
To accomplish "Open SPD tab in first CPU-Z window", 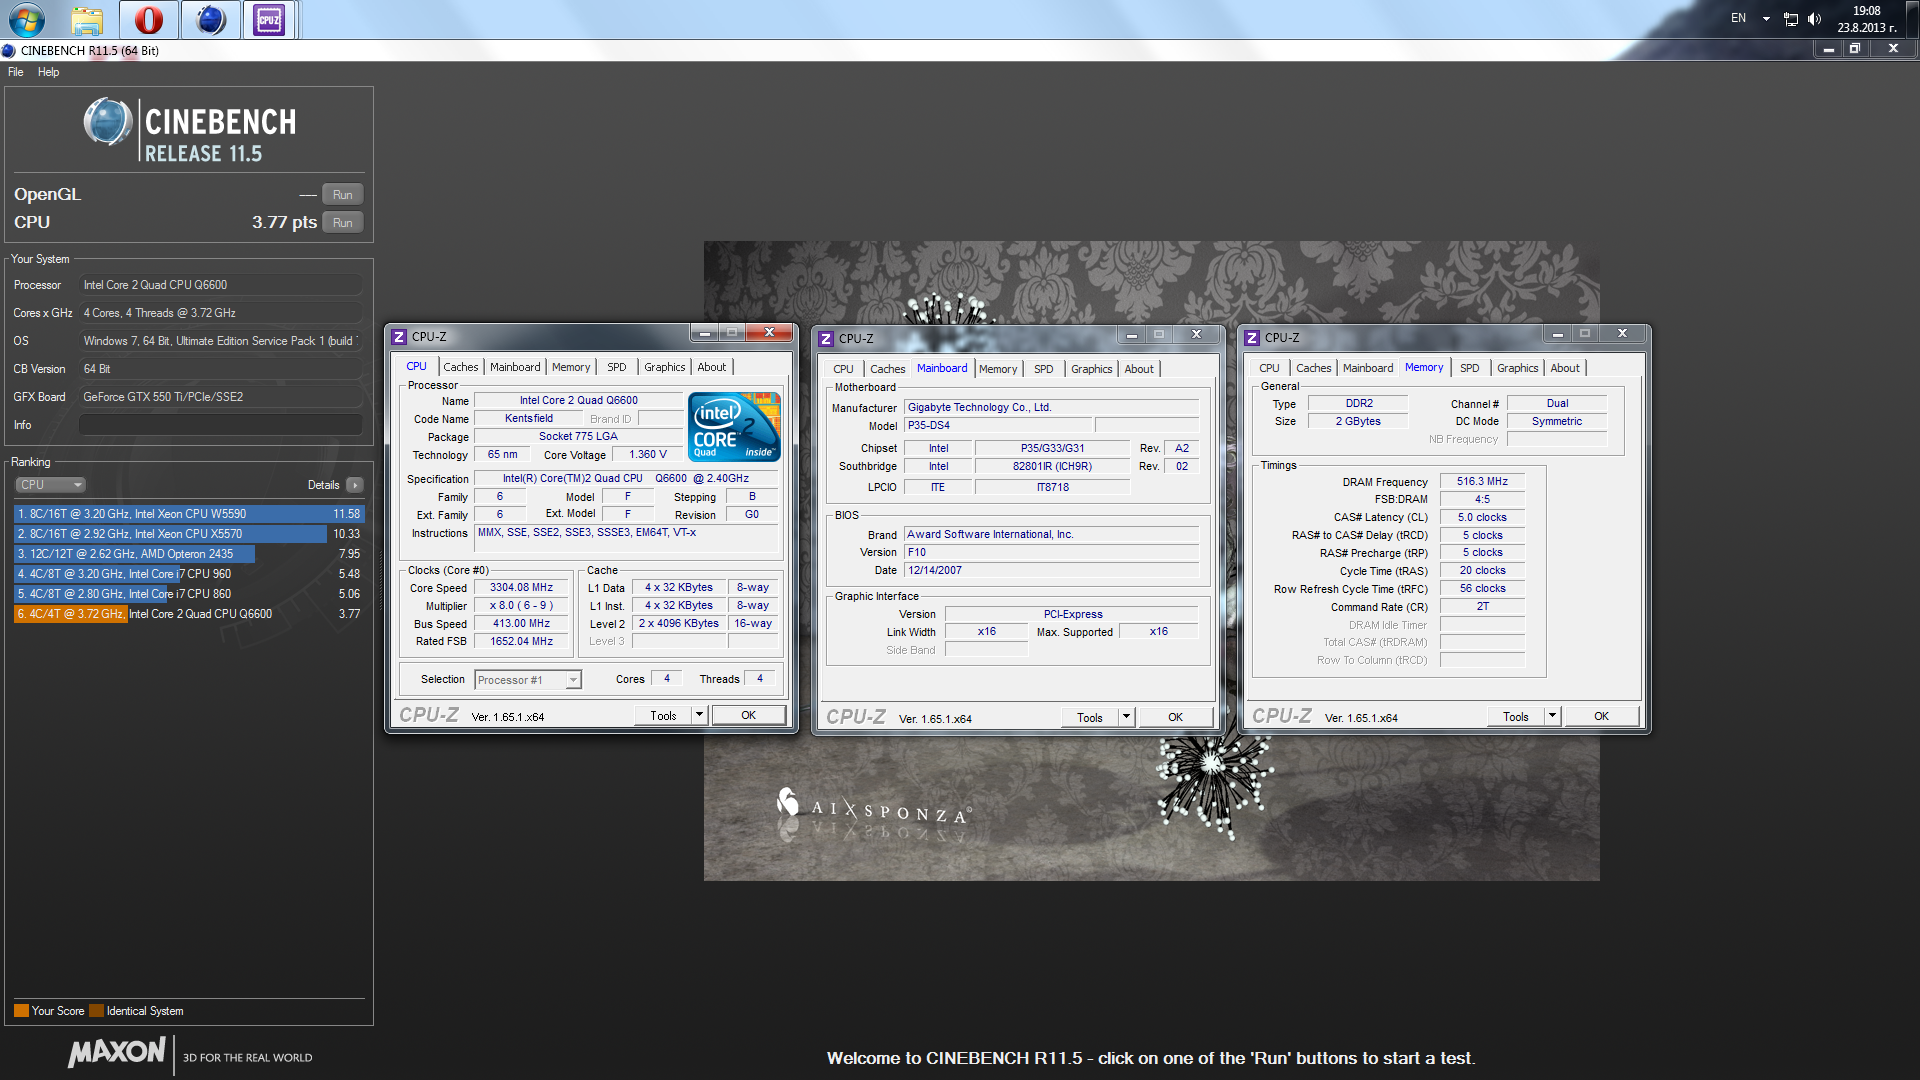I will 617,367.
